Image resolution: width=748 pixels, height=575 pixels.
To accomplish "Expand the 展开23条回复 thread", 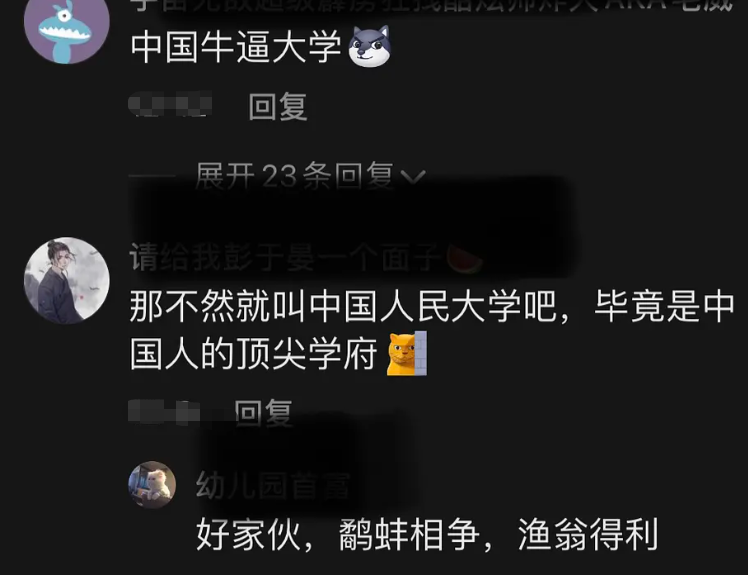I will click(x=310, y=176).
